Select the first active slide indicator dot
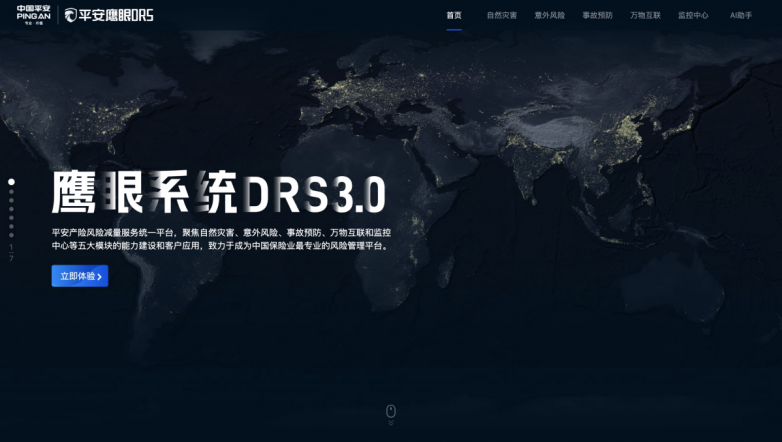 pos(12,182)
